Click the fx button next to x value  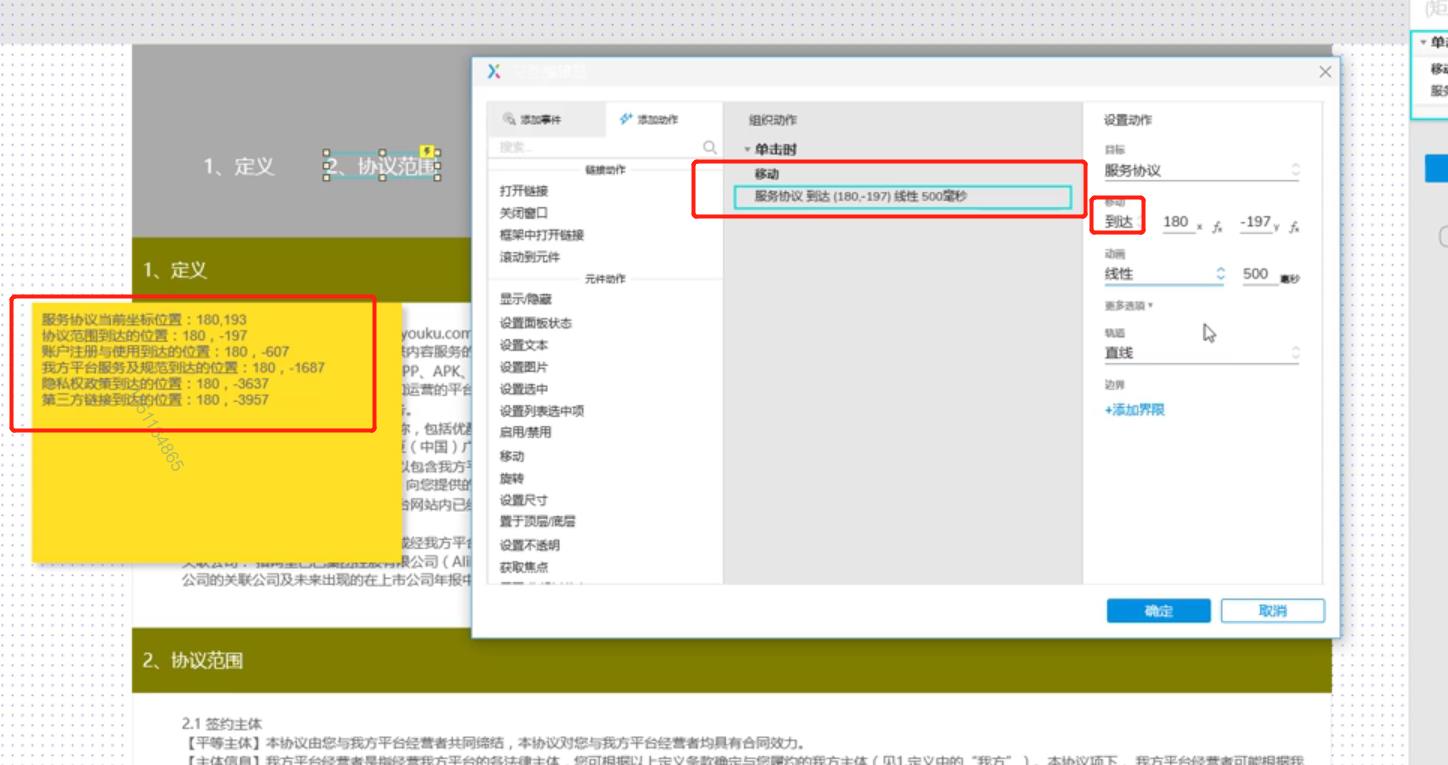(x=1217, y=227)
